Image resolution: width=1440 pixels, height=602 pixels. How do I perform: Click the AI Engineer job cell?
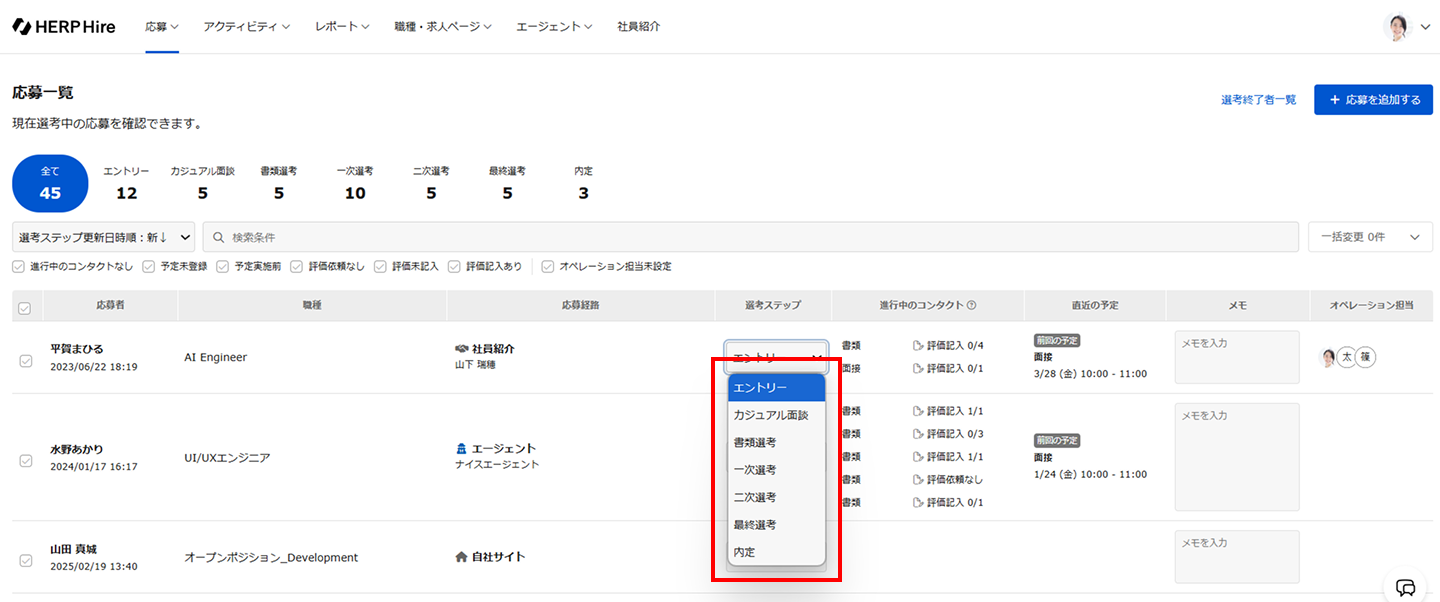(x=215, y=357)
